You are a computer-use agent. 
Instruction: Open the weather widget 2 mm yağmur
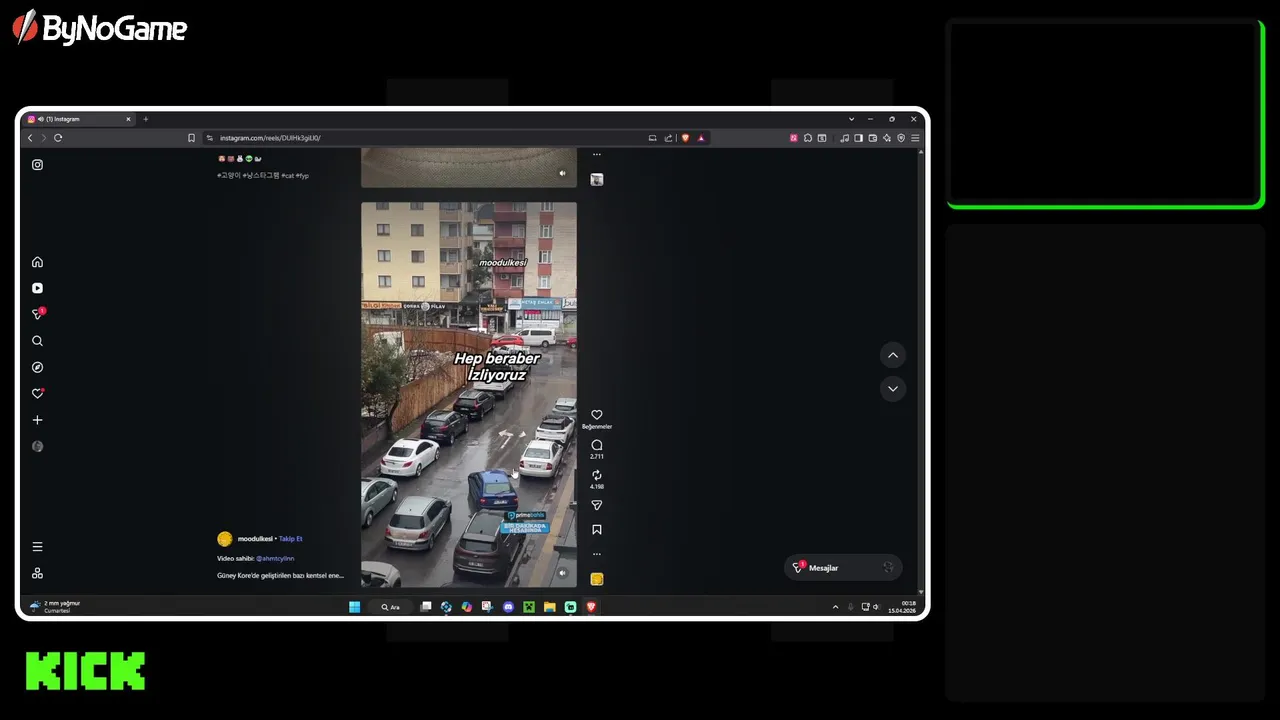point(55,606)
